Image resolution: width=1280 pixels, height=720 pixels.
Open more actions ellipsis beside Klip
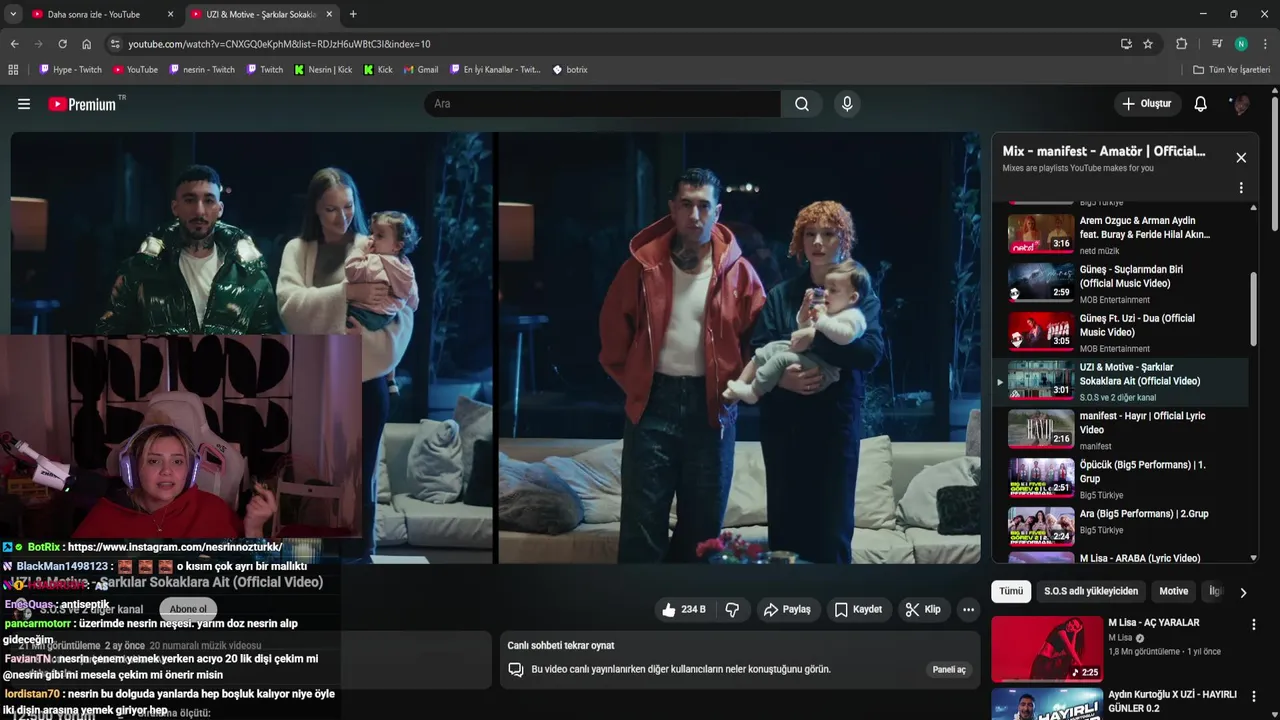point(968,609)
